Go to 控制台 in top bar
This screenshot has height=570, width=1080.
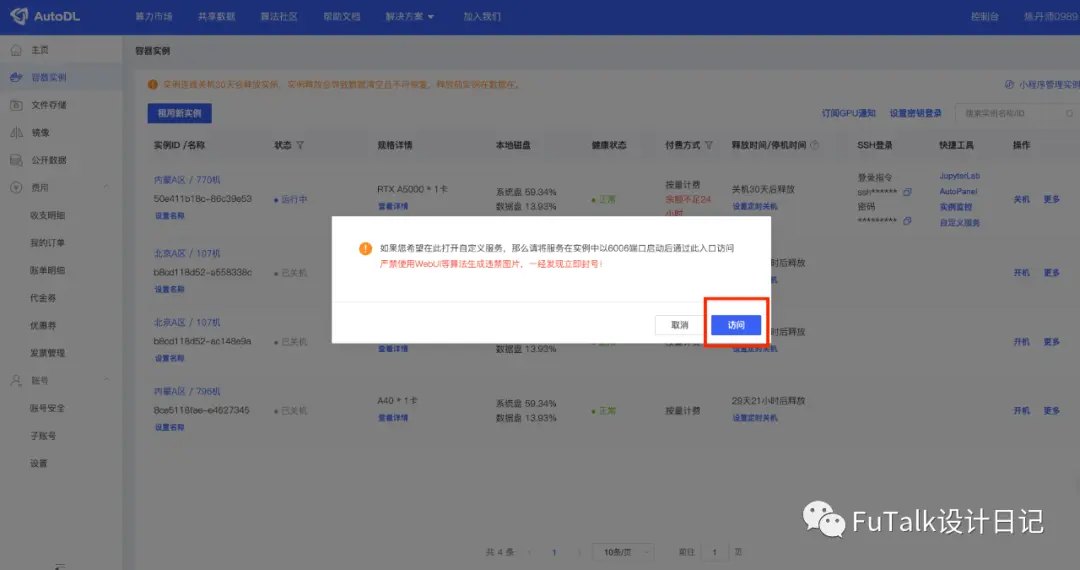coord(984,17)
